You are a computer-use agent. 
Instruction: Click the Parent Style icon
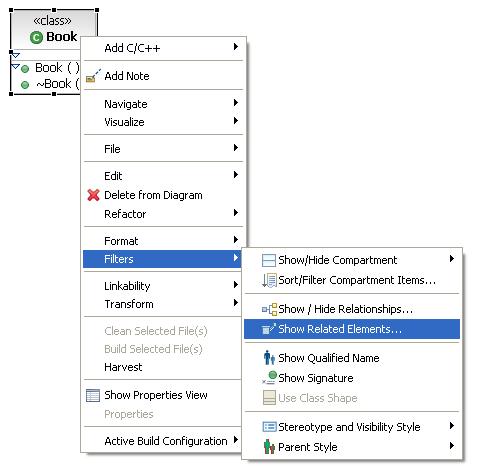(269, 447)
